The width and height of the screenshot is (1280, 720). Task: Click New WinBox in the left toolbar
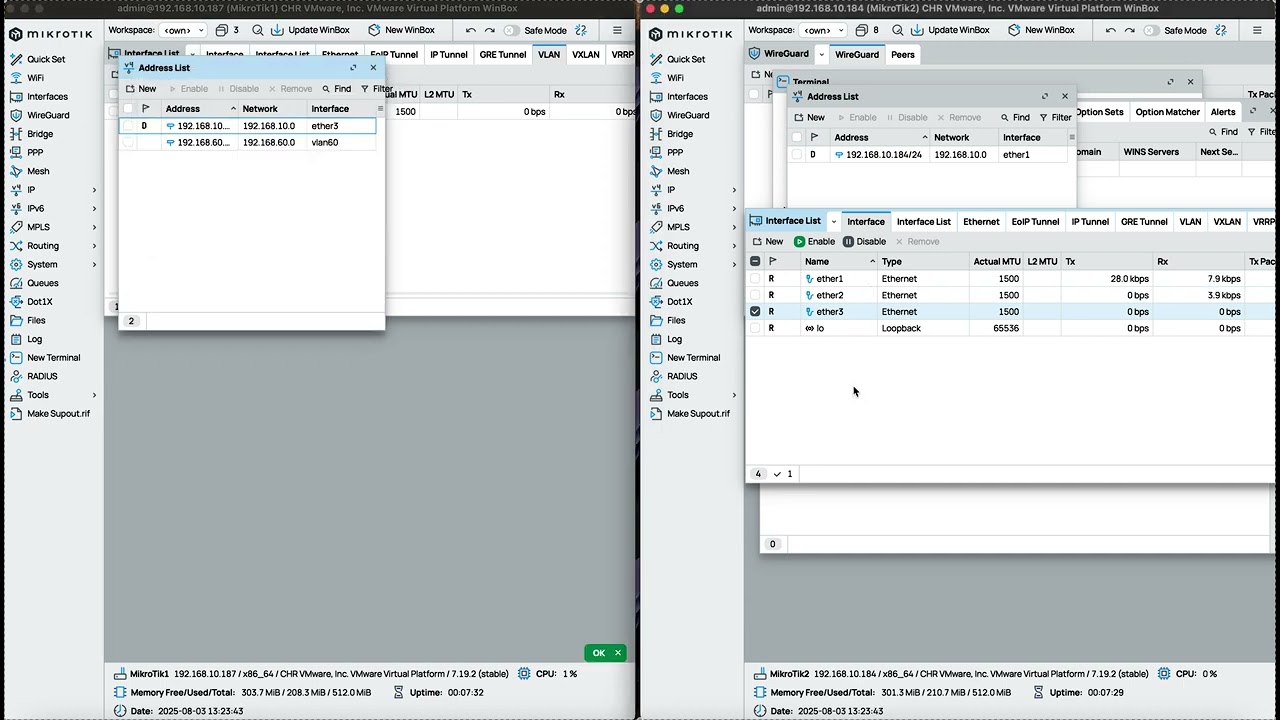click(401, 30)
